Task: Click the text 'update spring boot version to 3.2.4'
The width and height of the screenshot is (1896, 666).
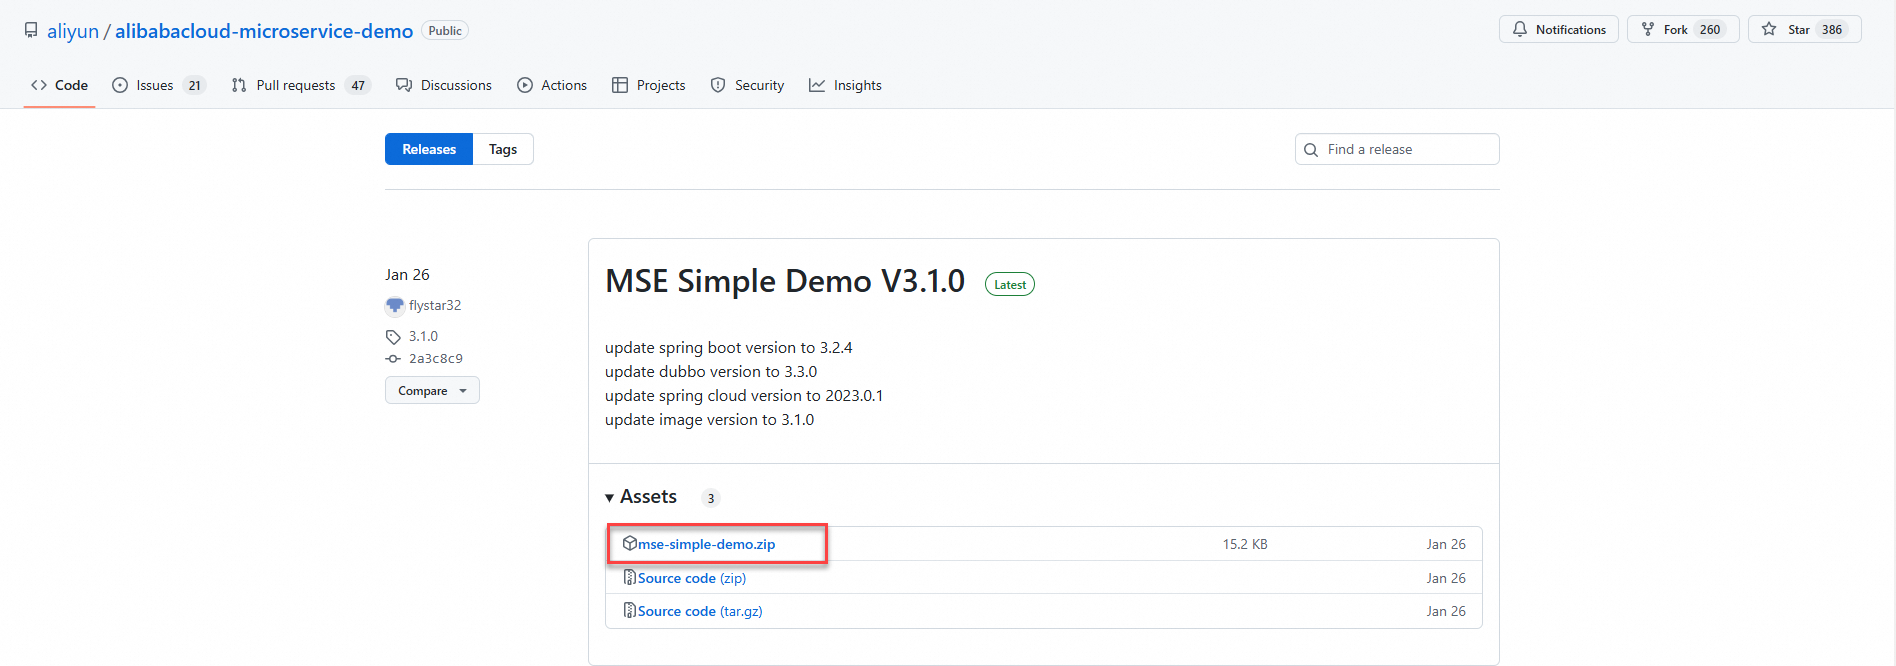Action: pos(729,348)
